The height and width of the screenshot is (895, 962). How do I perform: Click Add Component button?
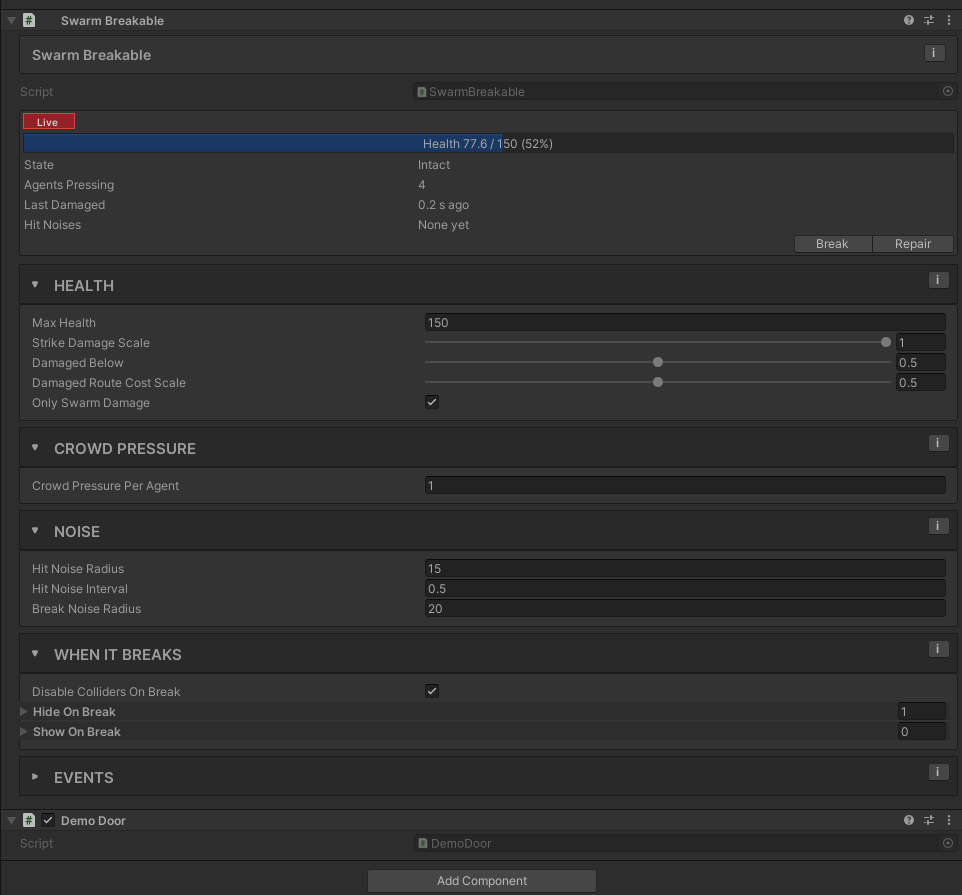pyautogui.click(x=482, y=880)
